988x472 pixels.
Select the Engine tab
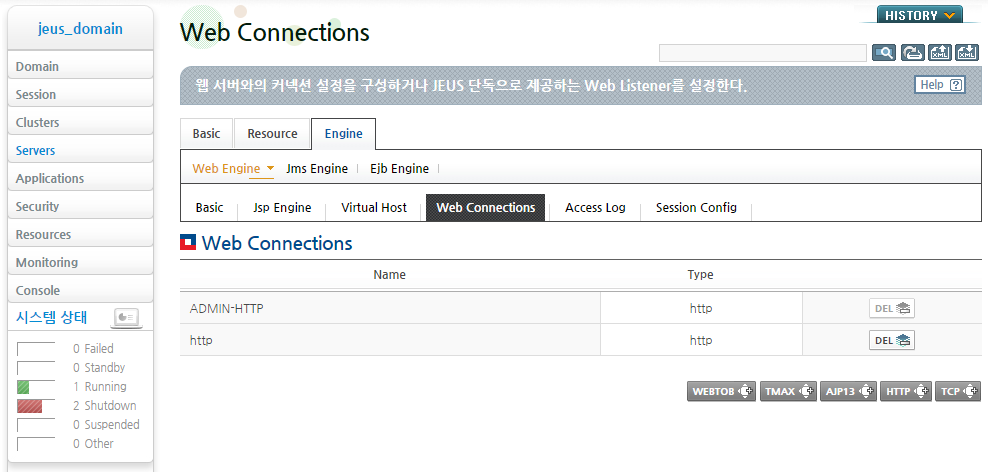point(343,134)
